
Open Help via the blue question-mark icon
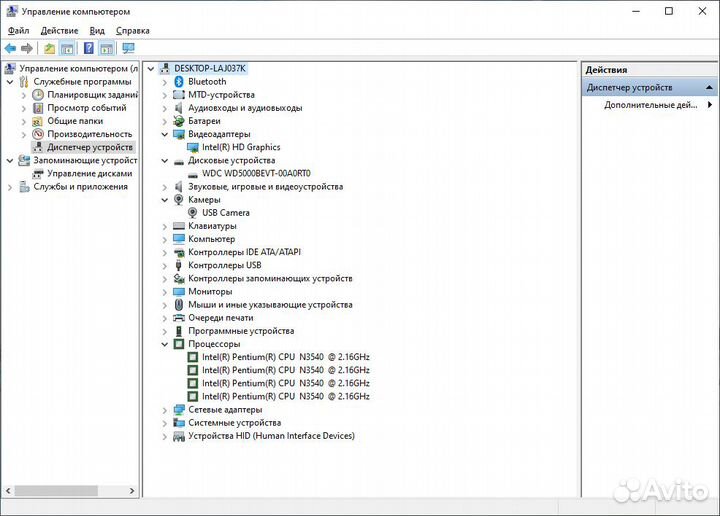point(89,48)
